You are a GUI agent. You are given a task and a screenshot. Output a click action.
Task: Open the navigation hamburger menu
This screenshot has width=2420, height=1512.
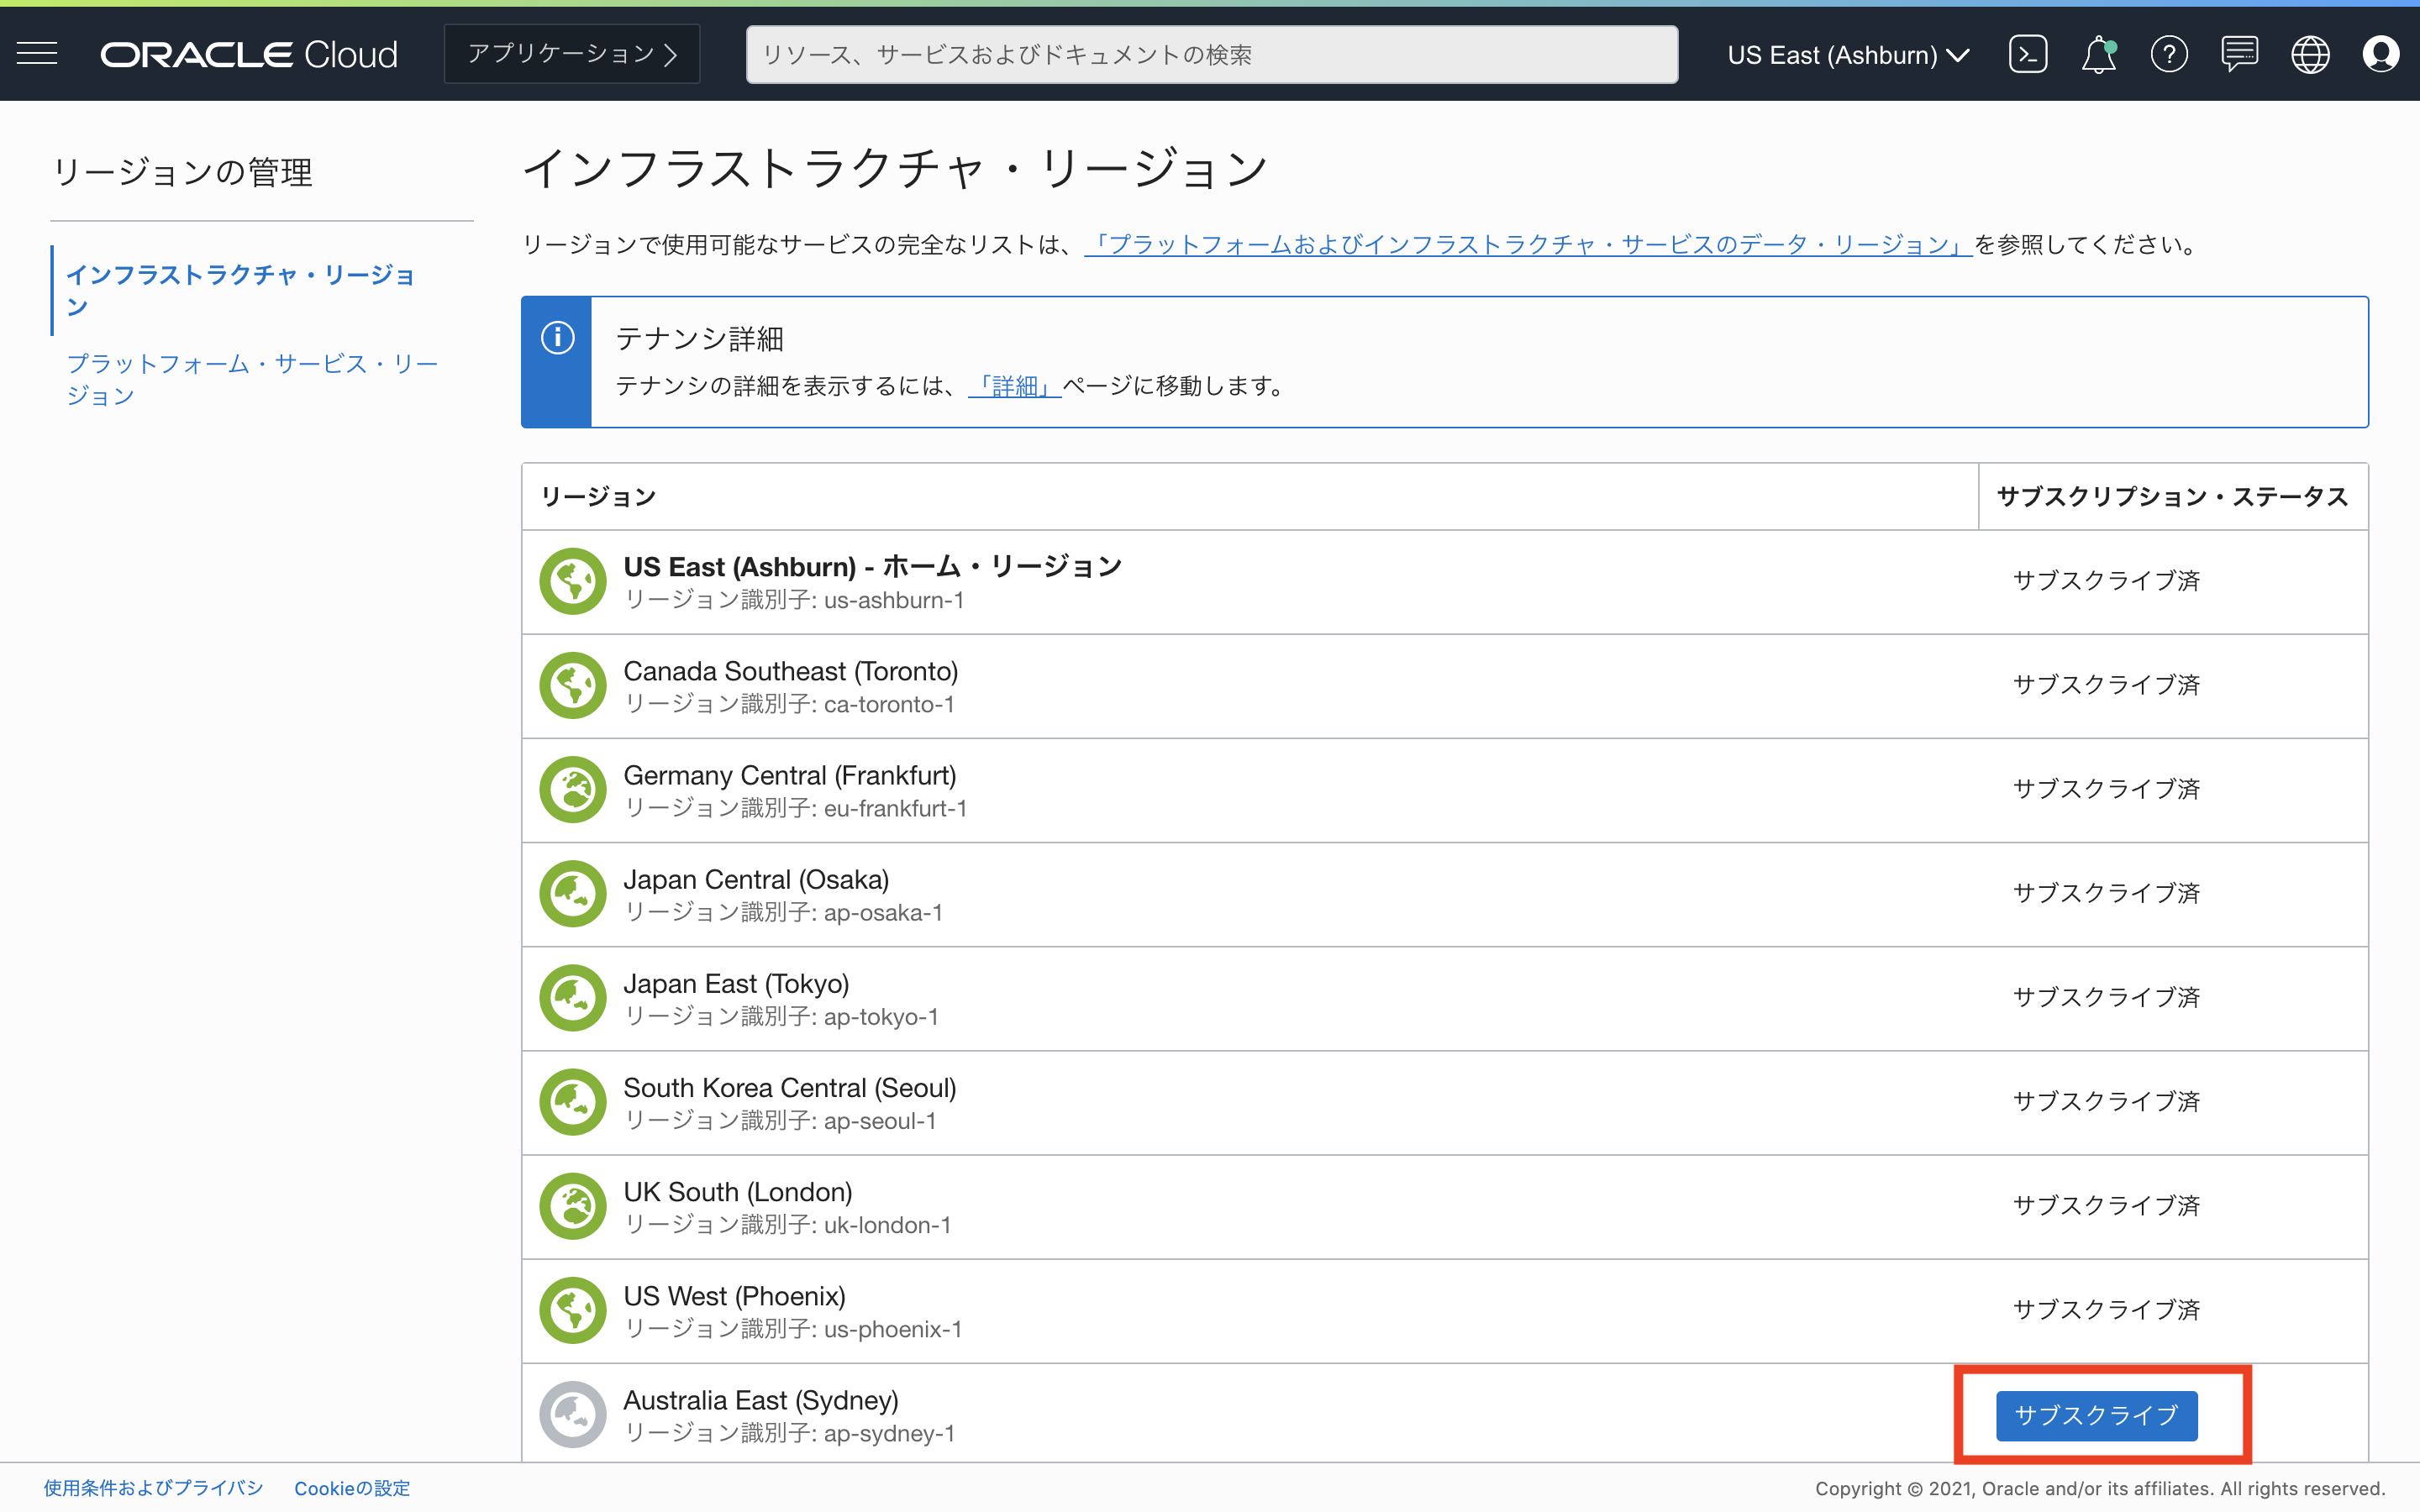[37, 54]
